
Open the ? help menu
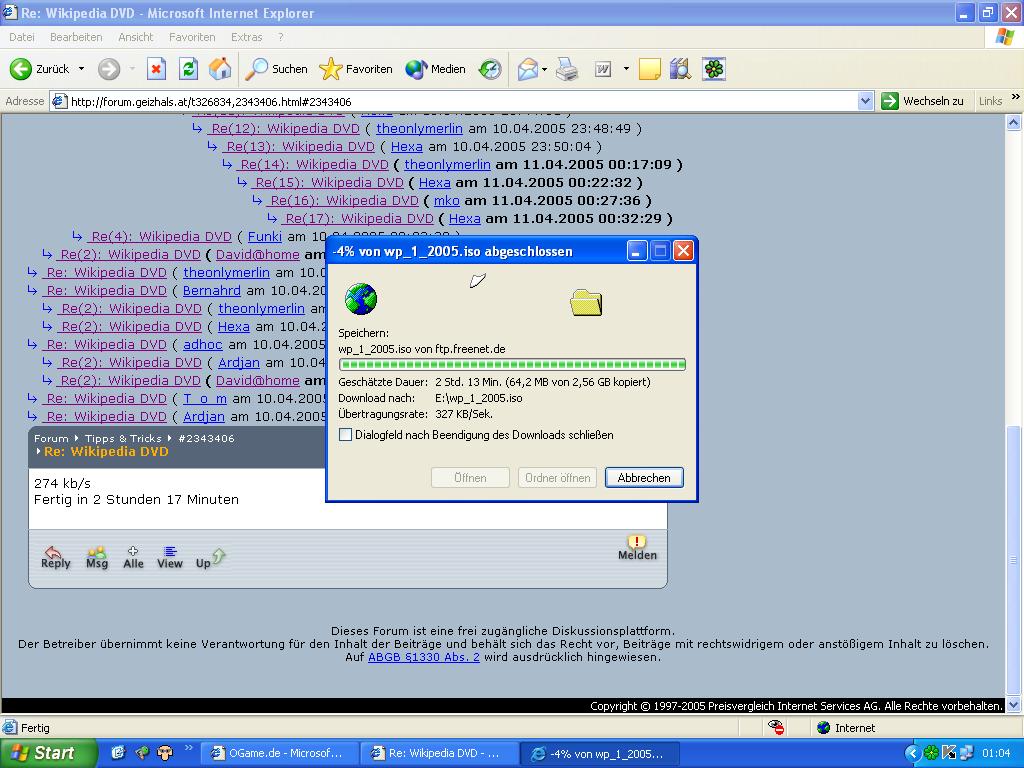point(281,37)
